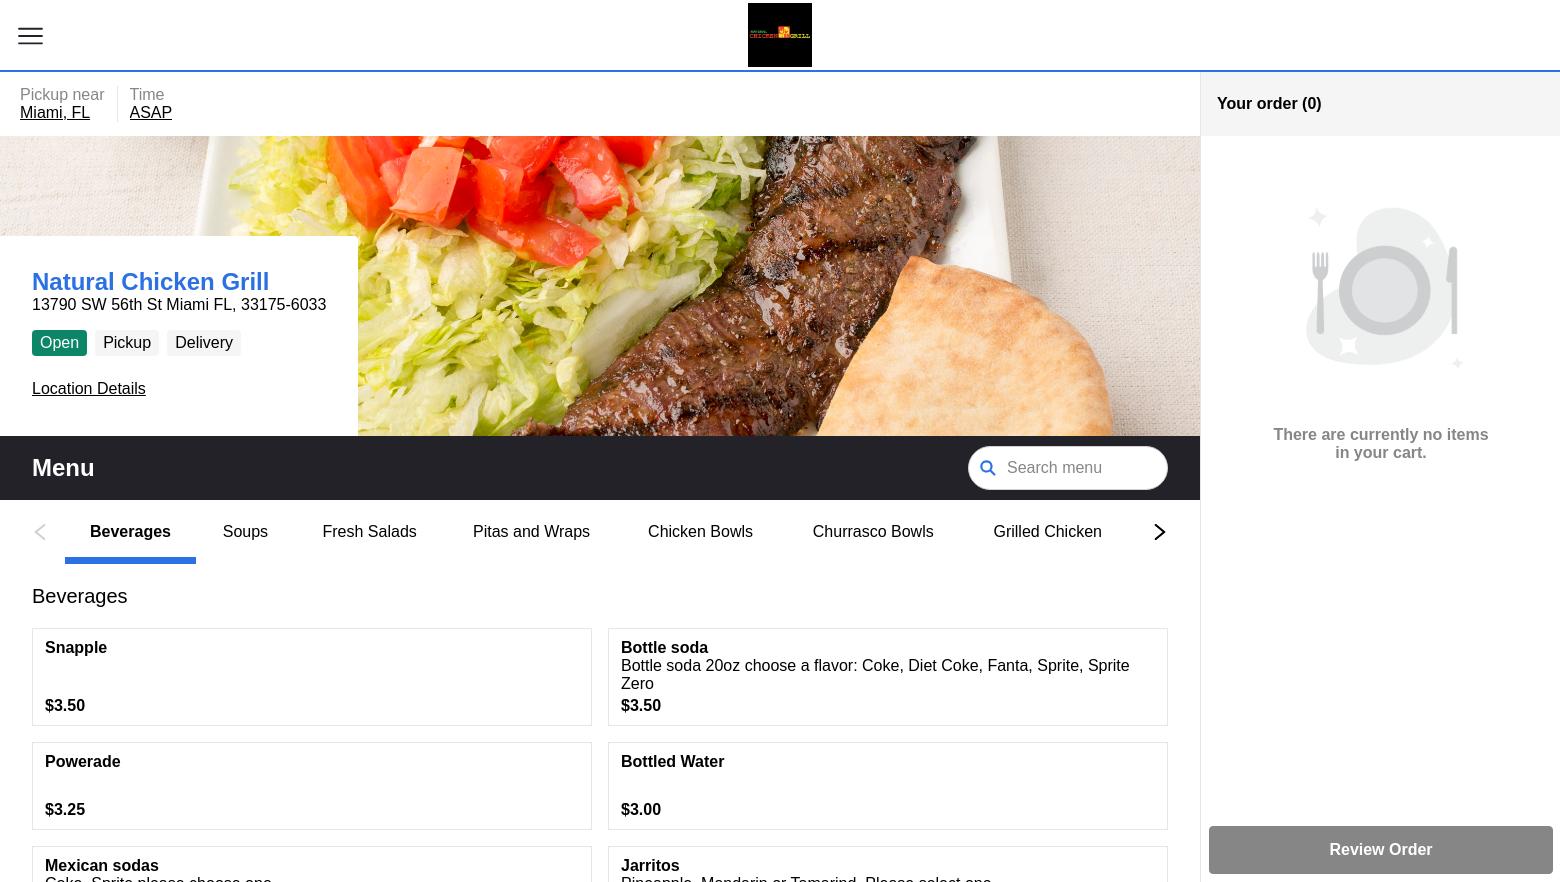The width and height of the screenshot is (1560, 882).
Task: Jump to Grilled Chicken tab
Action: click(x=1047, y=532)
